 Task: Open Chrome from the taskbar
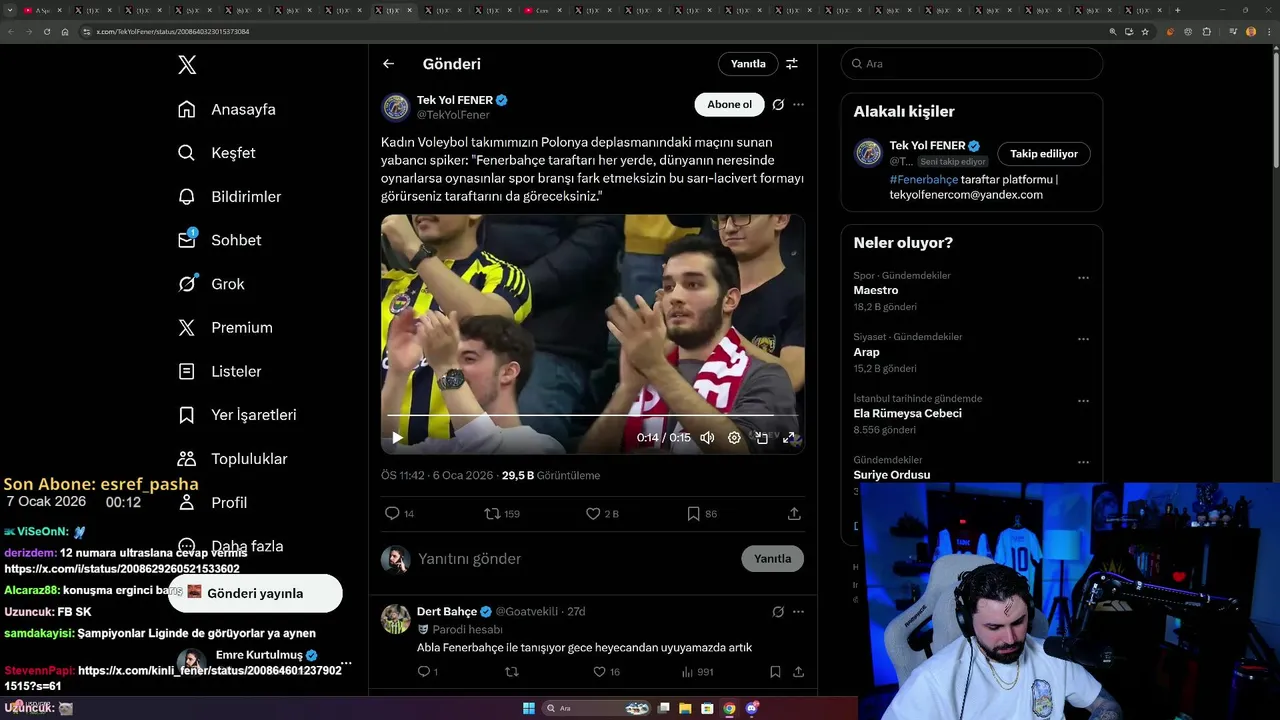729,708
